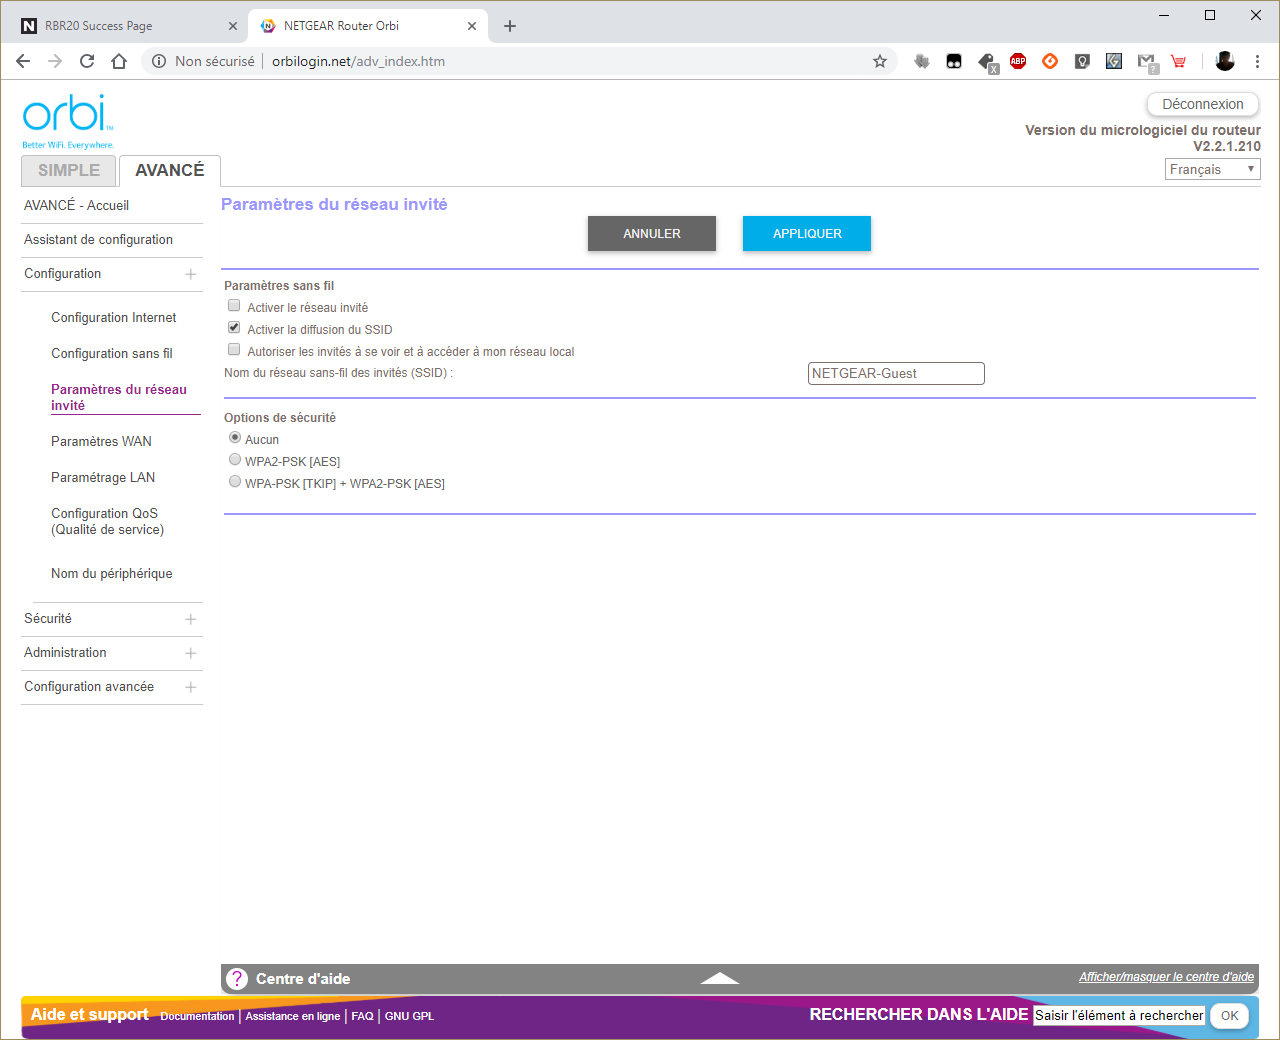Open Chrome's three-dot menu

[x=1257, y=61]
